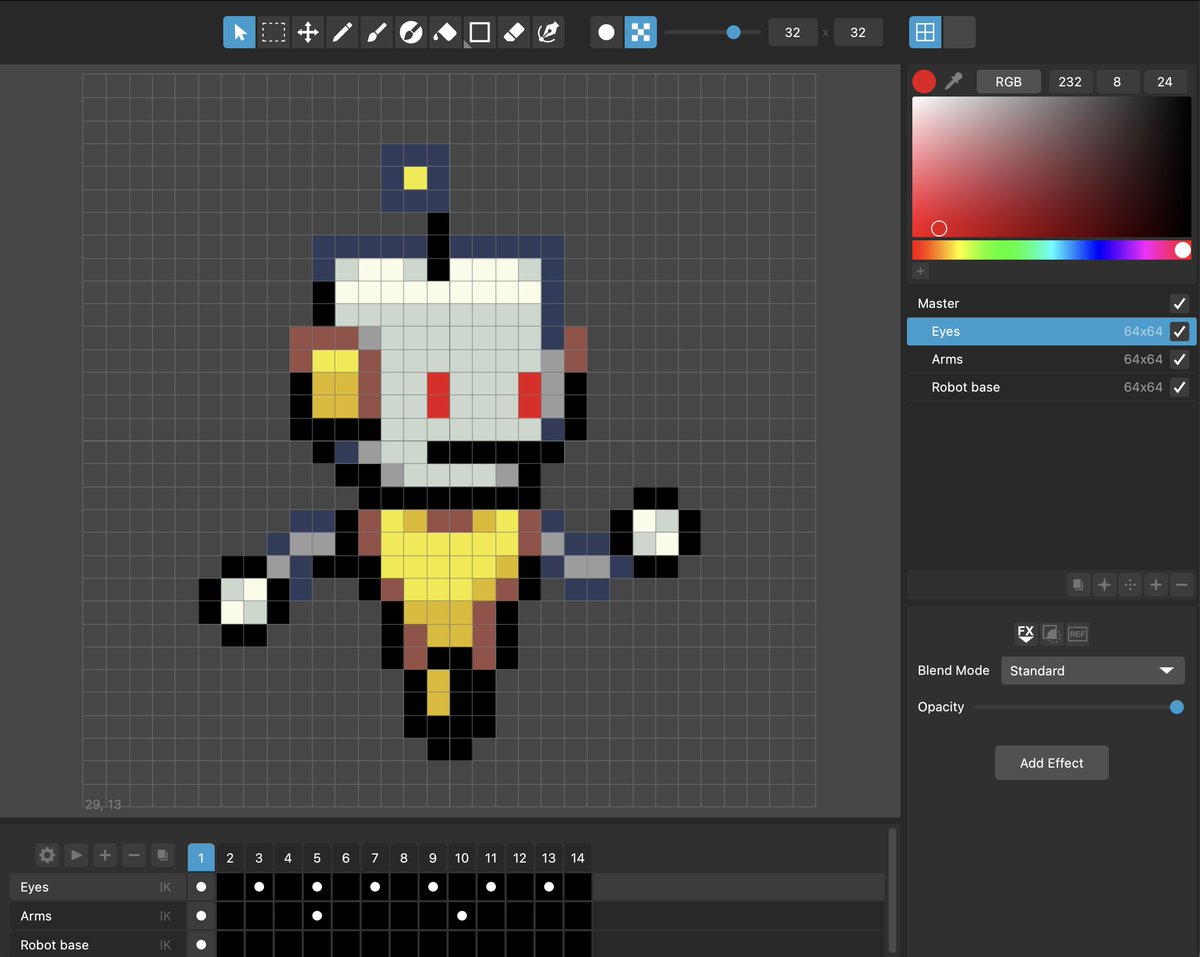Screen dimensions: 1200x957
Task: Add a new layer with plus icon
Action: [x=1156, y=585]
